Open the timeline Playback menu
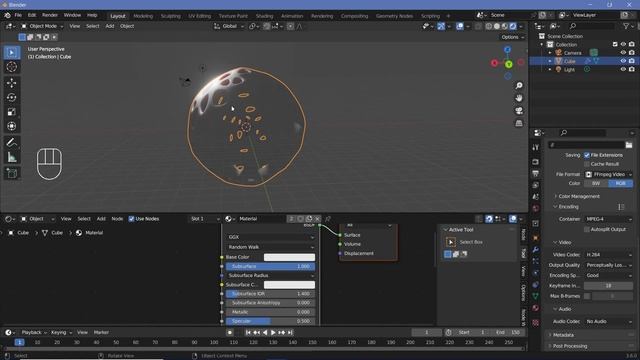This screenshot has height=360, width=640. point(34,333)
